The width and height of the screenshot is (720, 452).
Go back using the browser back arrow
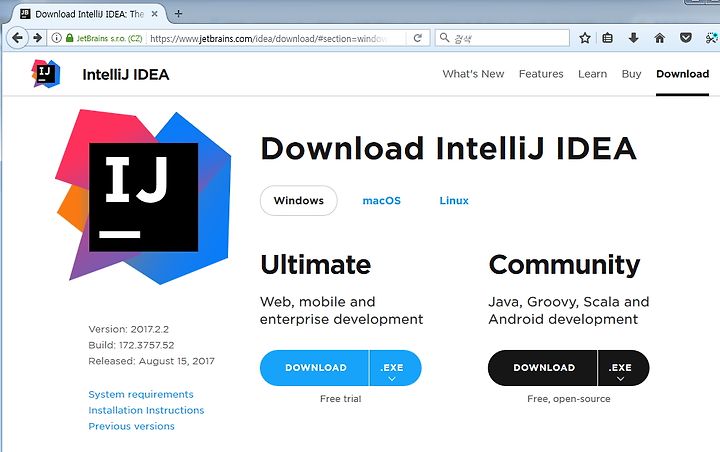pyautogui.click(x=17, y=38)
